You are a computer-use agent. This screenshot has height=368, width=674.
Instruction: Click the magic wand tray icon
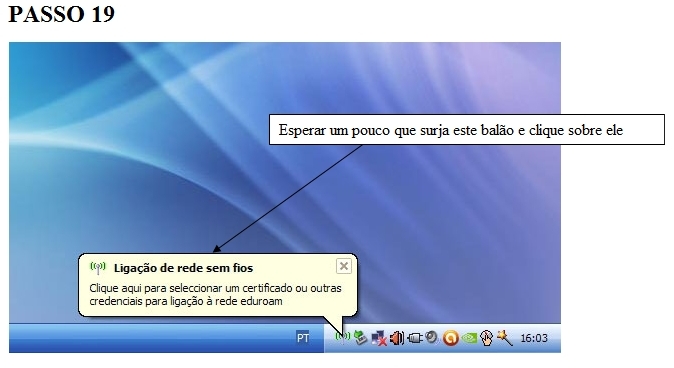click(x=505, y=338)
